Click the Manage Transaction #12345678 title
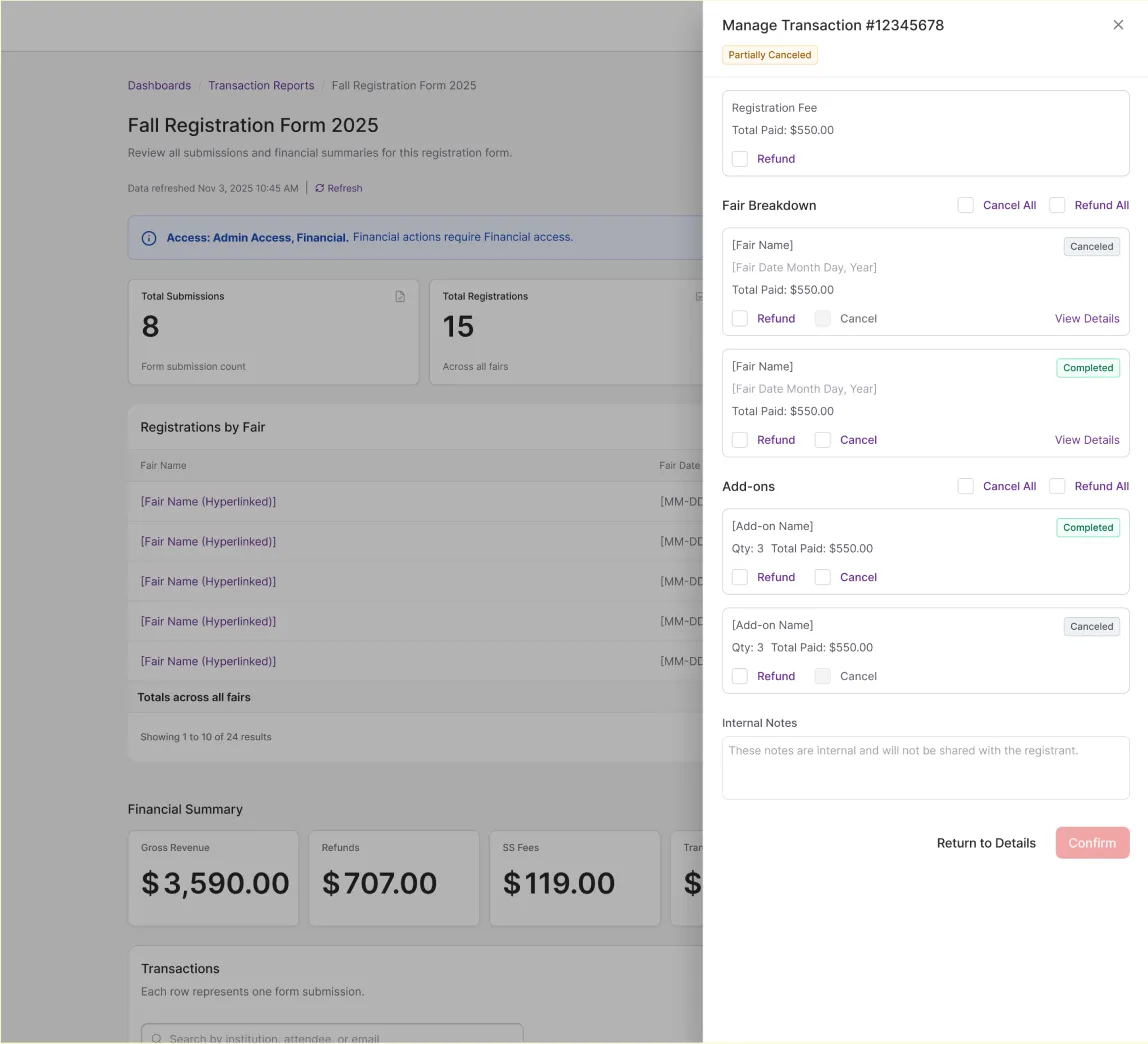The image size is (1148, 1044). pos(833,26)
